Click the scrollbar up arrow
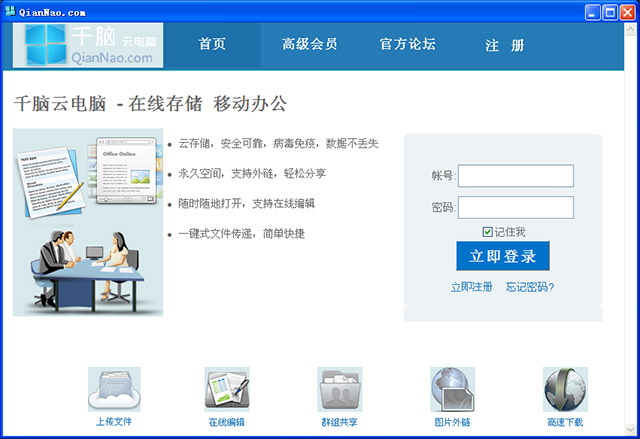 click(630, 29)
